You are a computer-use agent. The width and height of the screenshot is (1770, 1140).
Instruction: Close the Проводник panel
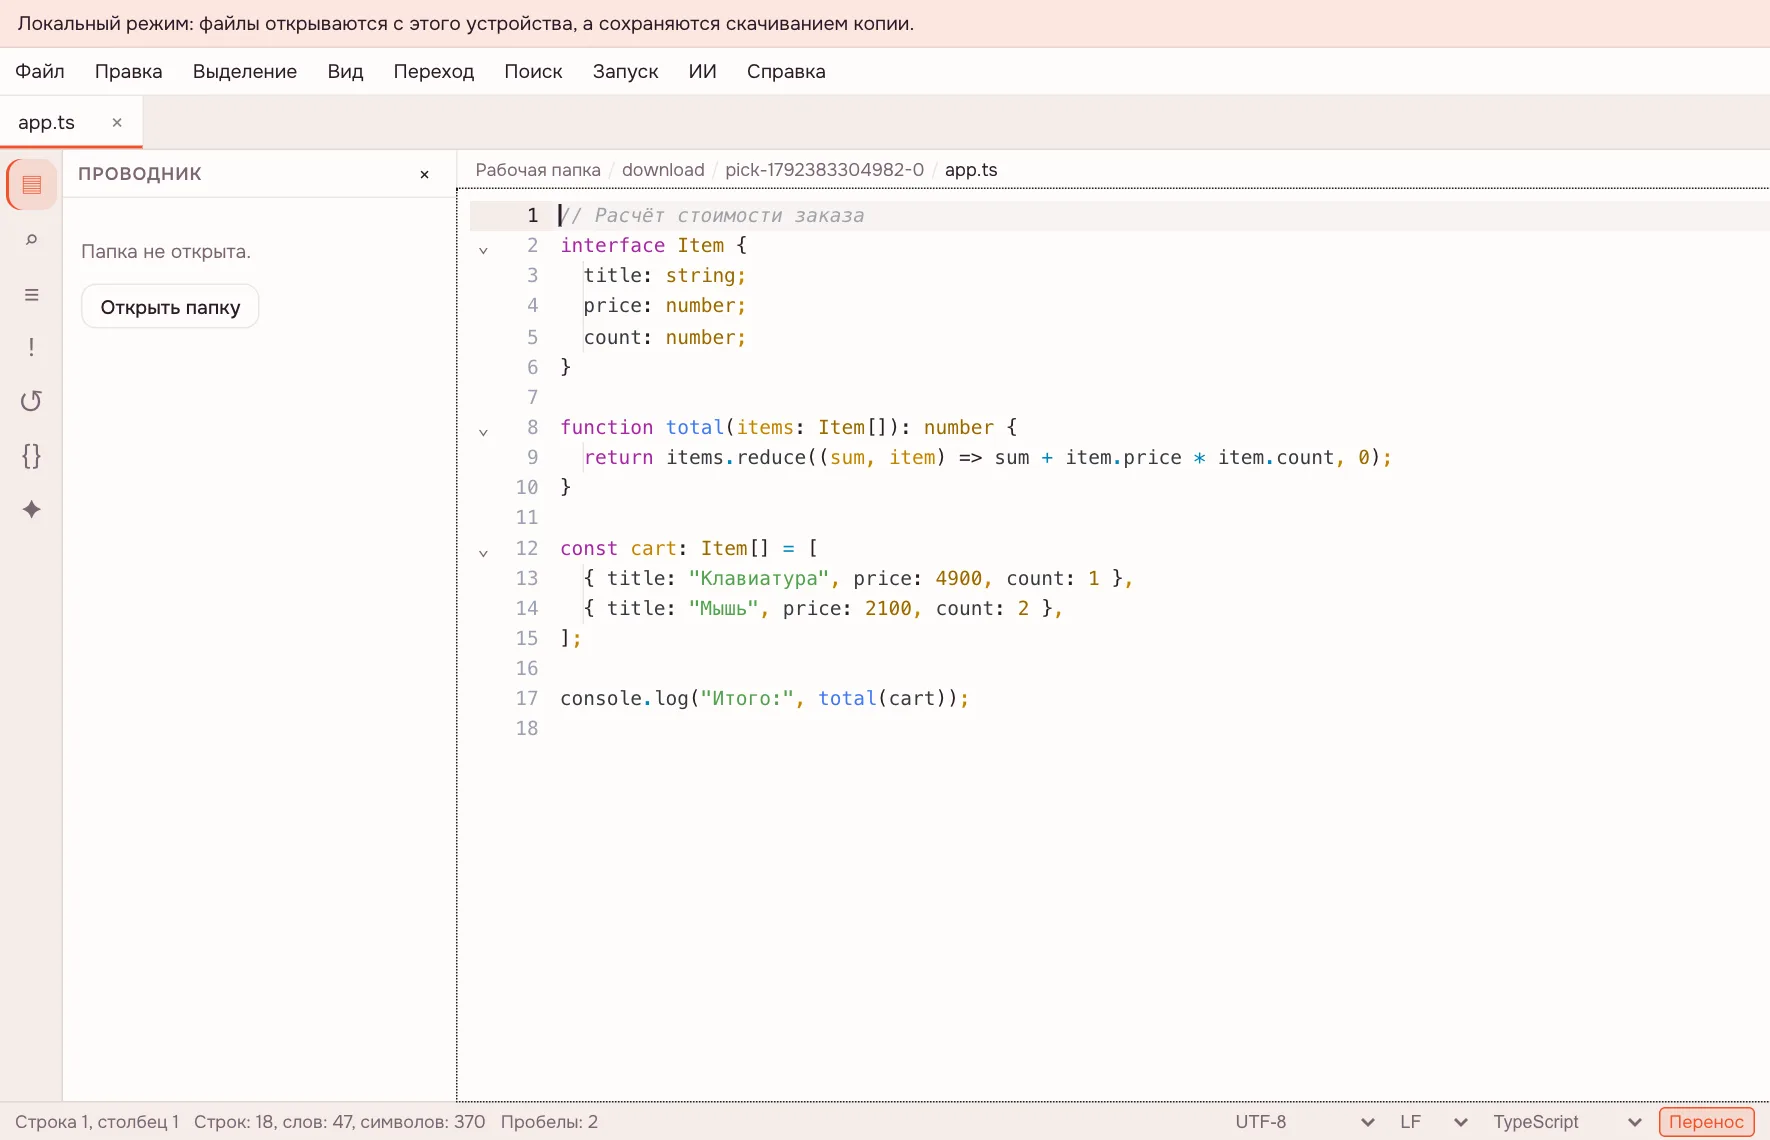coord(424,174)
